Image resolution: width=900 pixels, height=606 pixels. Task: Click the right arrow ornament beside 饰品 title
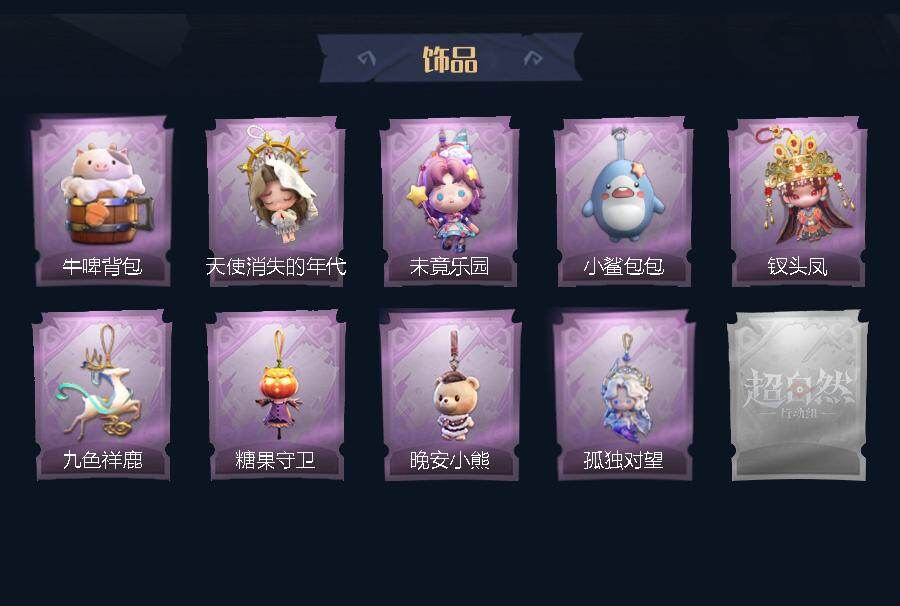533,58
